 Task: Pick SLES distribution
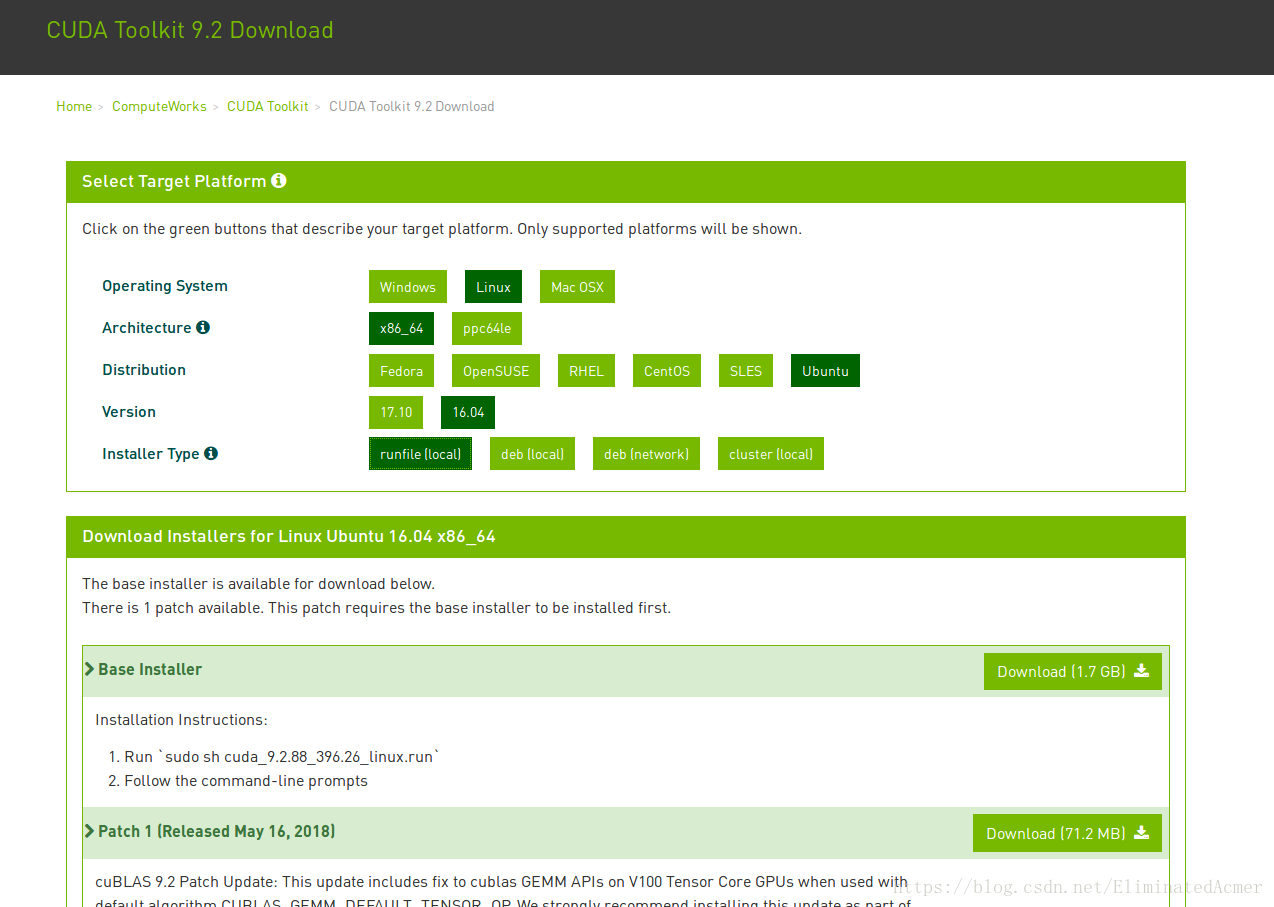[x=746, y=371]
